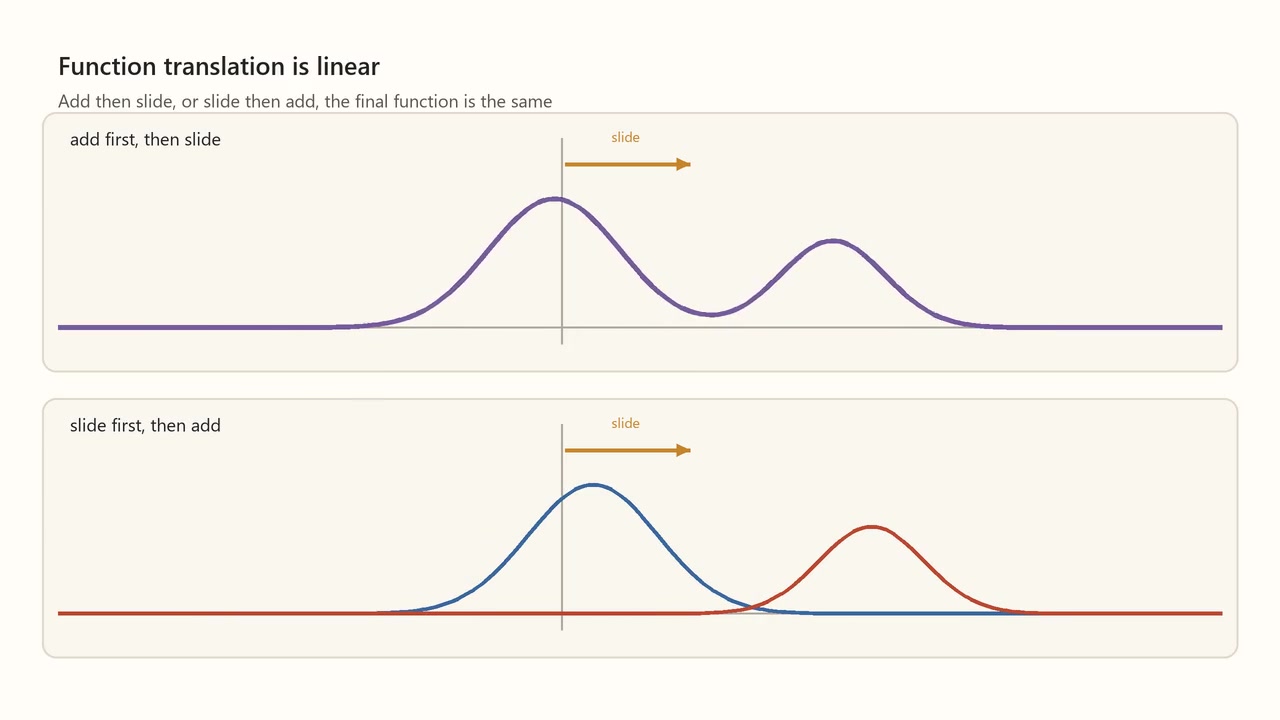Select the "slide first, then add" panel label
1280x720 pixels.
tap(145, 426)
